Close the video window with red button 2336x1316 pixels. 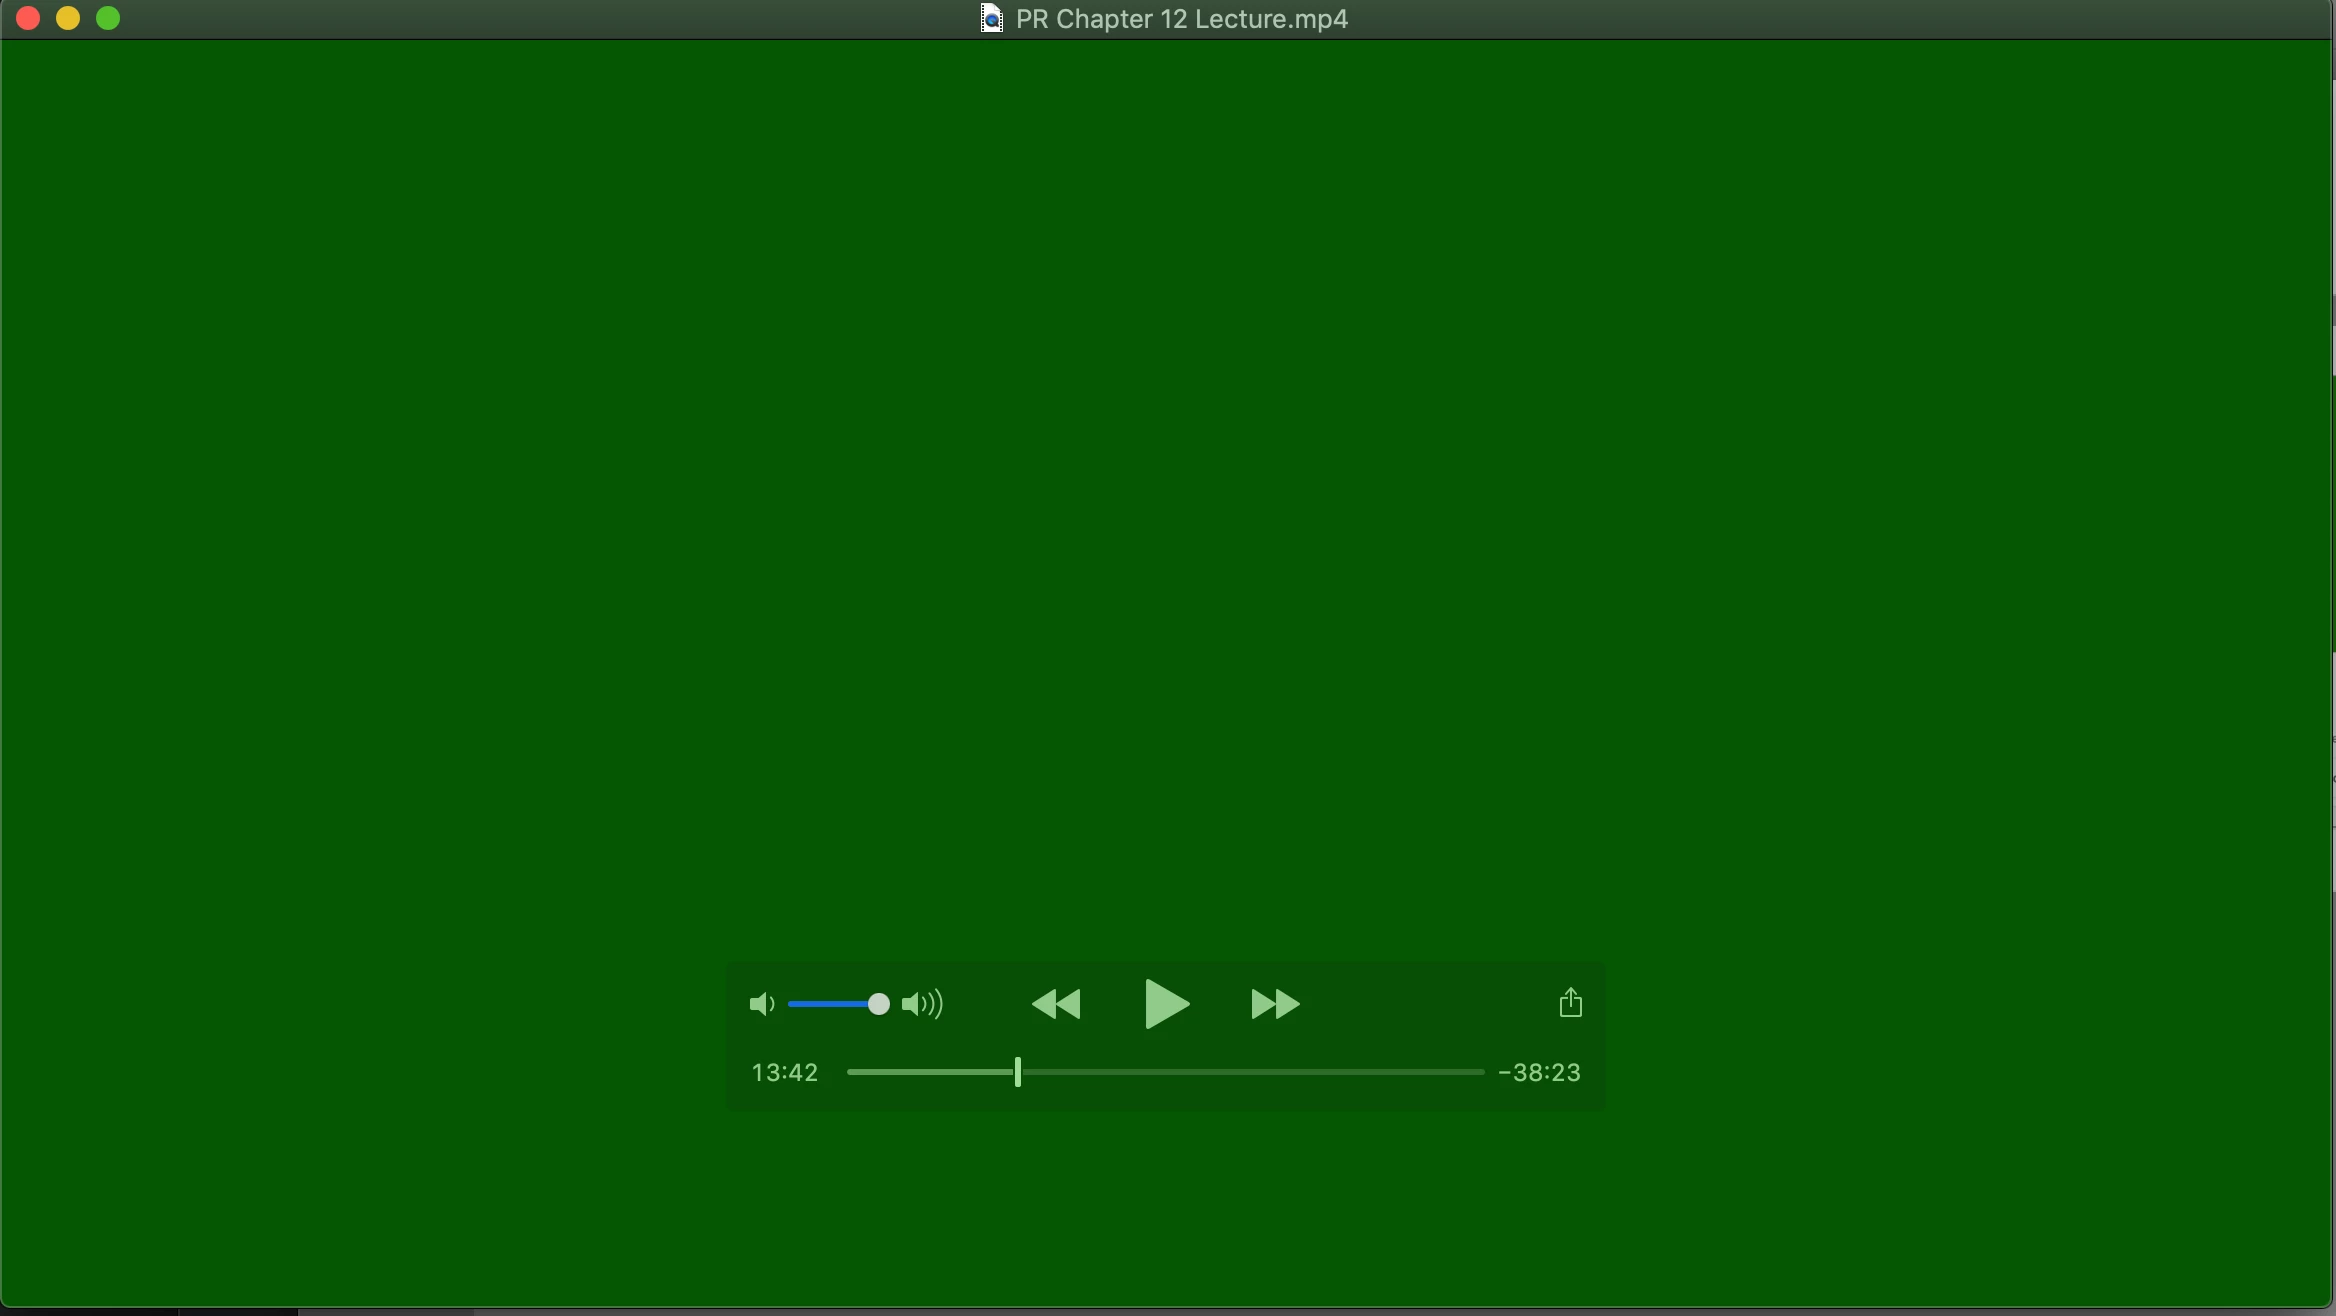point(28,18)
